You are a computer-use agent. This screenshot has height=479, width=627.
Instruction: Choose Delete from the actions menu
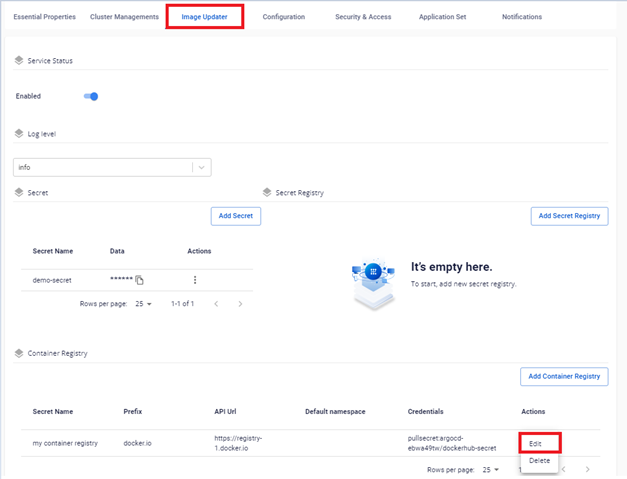tap(538, 460)
